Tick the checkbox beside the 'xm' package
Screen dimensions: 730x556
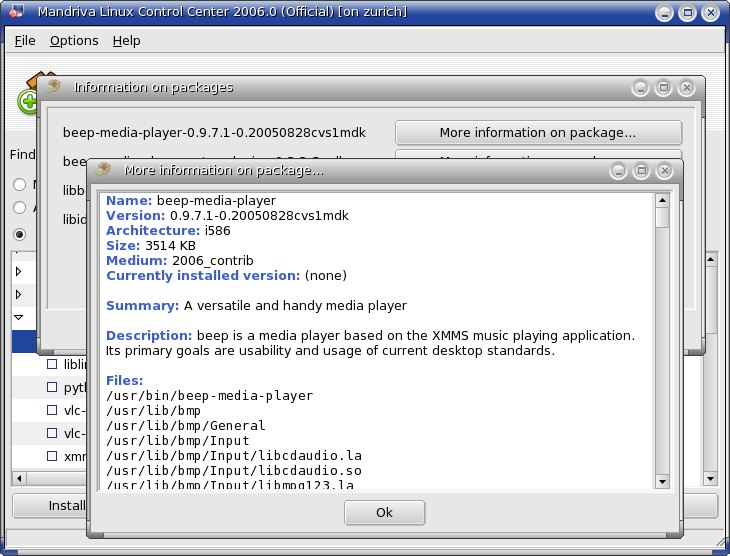(x=52, y=456)
